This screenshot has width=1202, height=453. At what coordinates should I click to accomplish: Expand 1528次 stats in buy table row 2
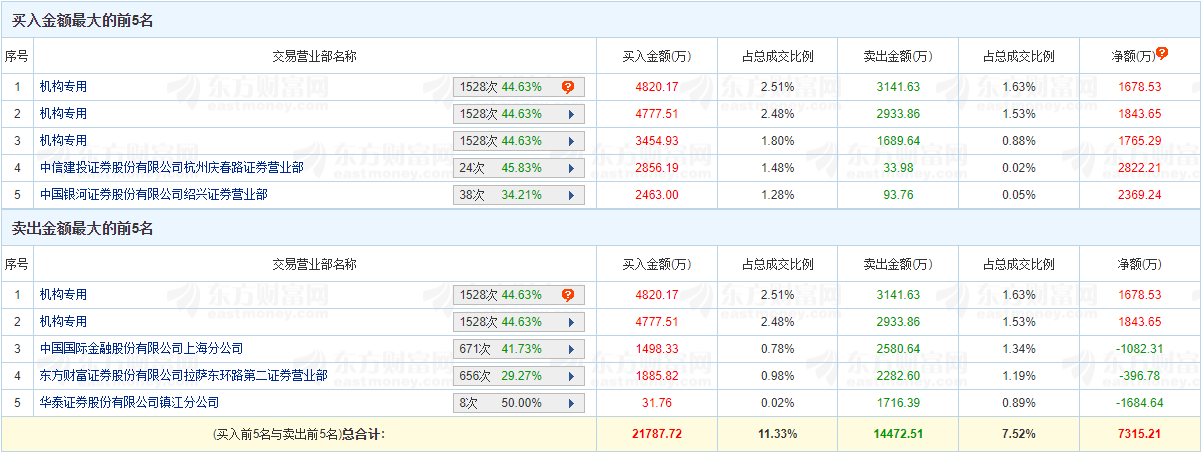[x=571, y=114]
